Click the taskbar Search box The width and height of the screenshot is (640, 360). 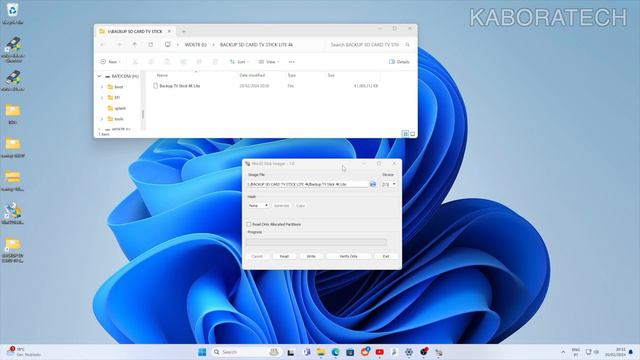pos(245,352)
